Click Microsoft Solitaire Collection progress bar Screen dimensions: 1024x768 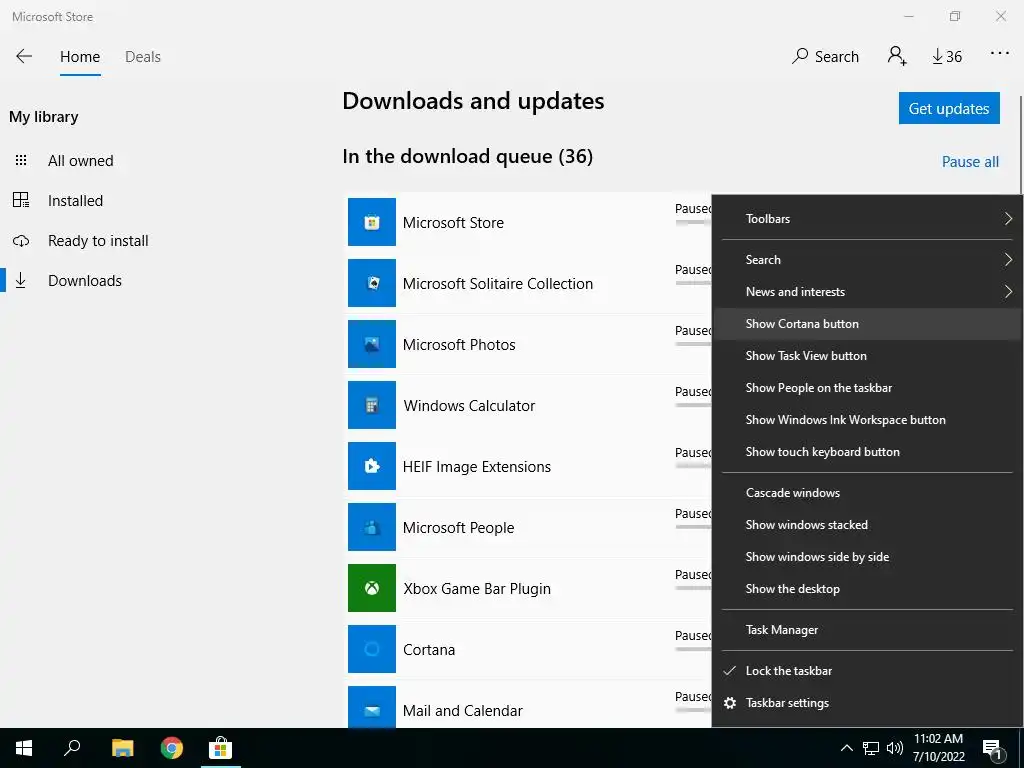(693, 283)
